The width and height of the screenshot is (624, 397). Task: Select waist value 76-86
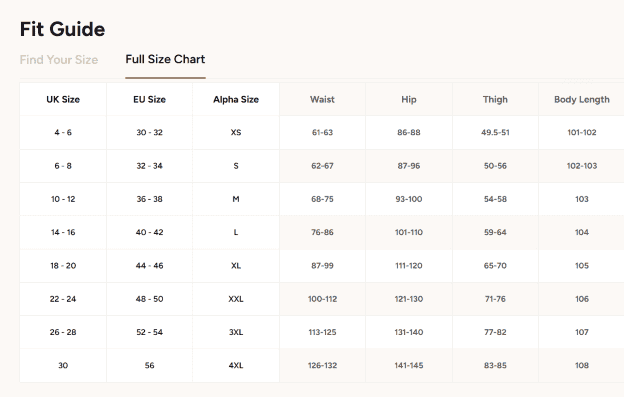click(322, 232)
